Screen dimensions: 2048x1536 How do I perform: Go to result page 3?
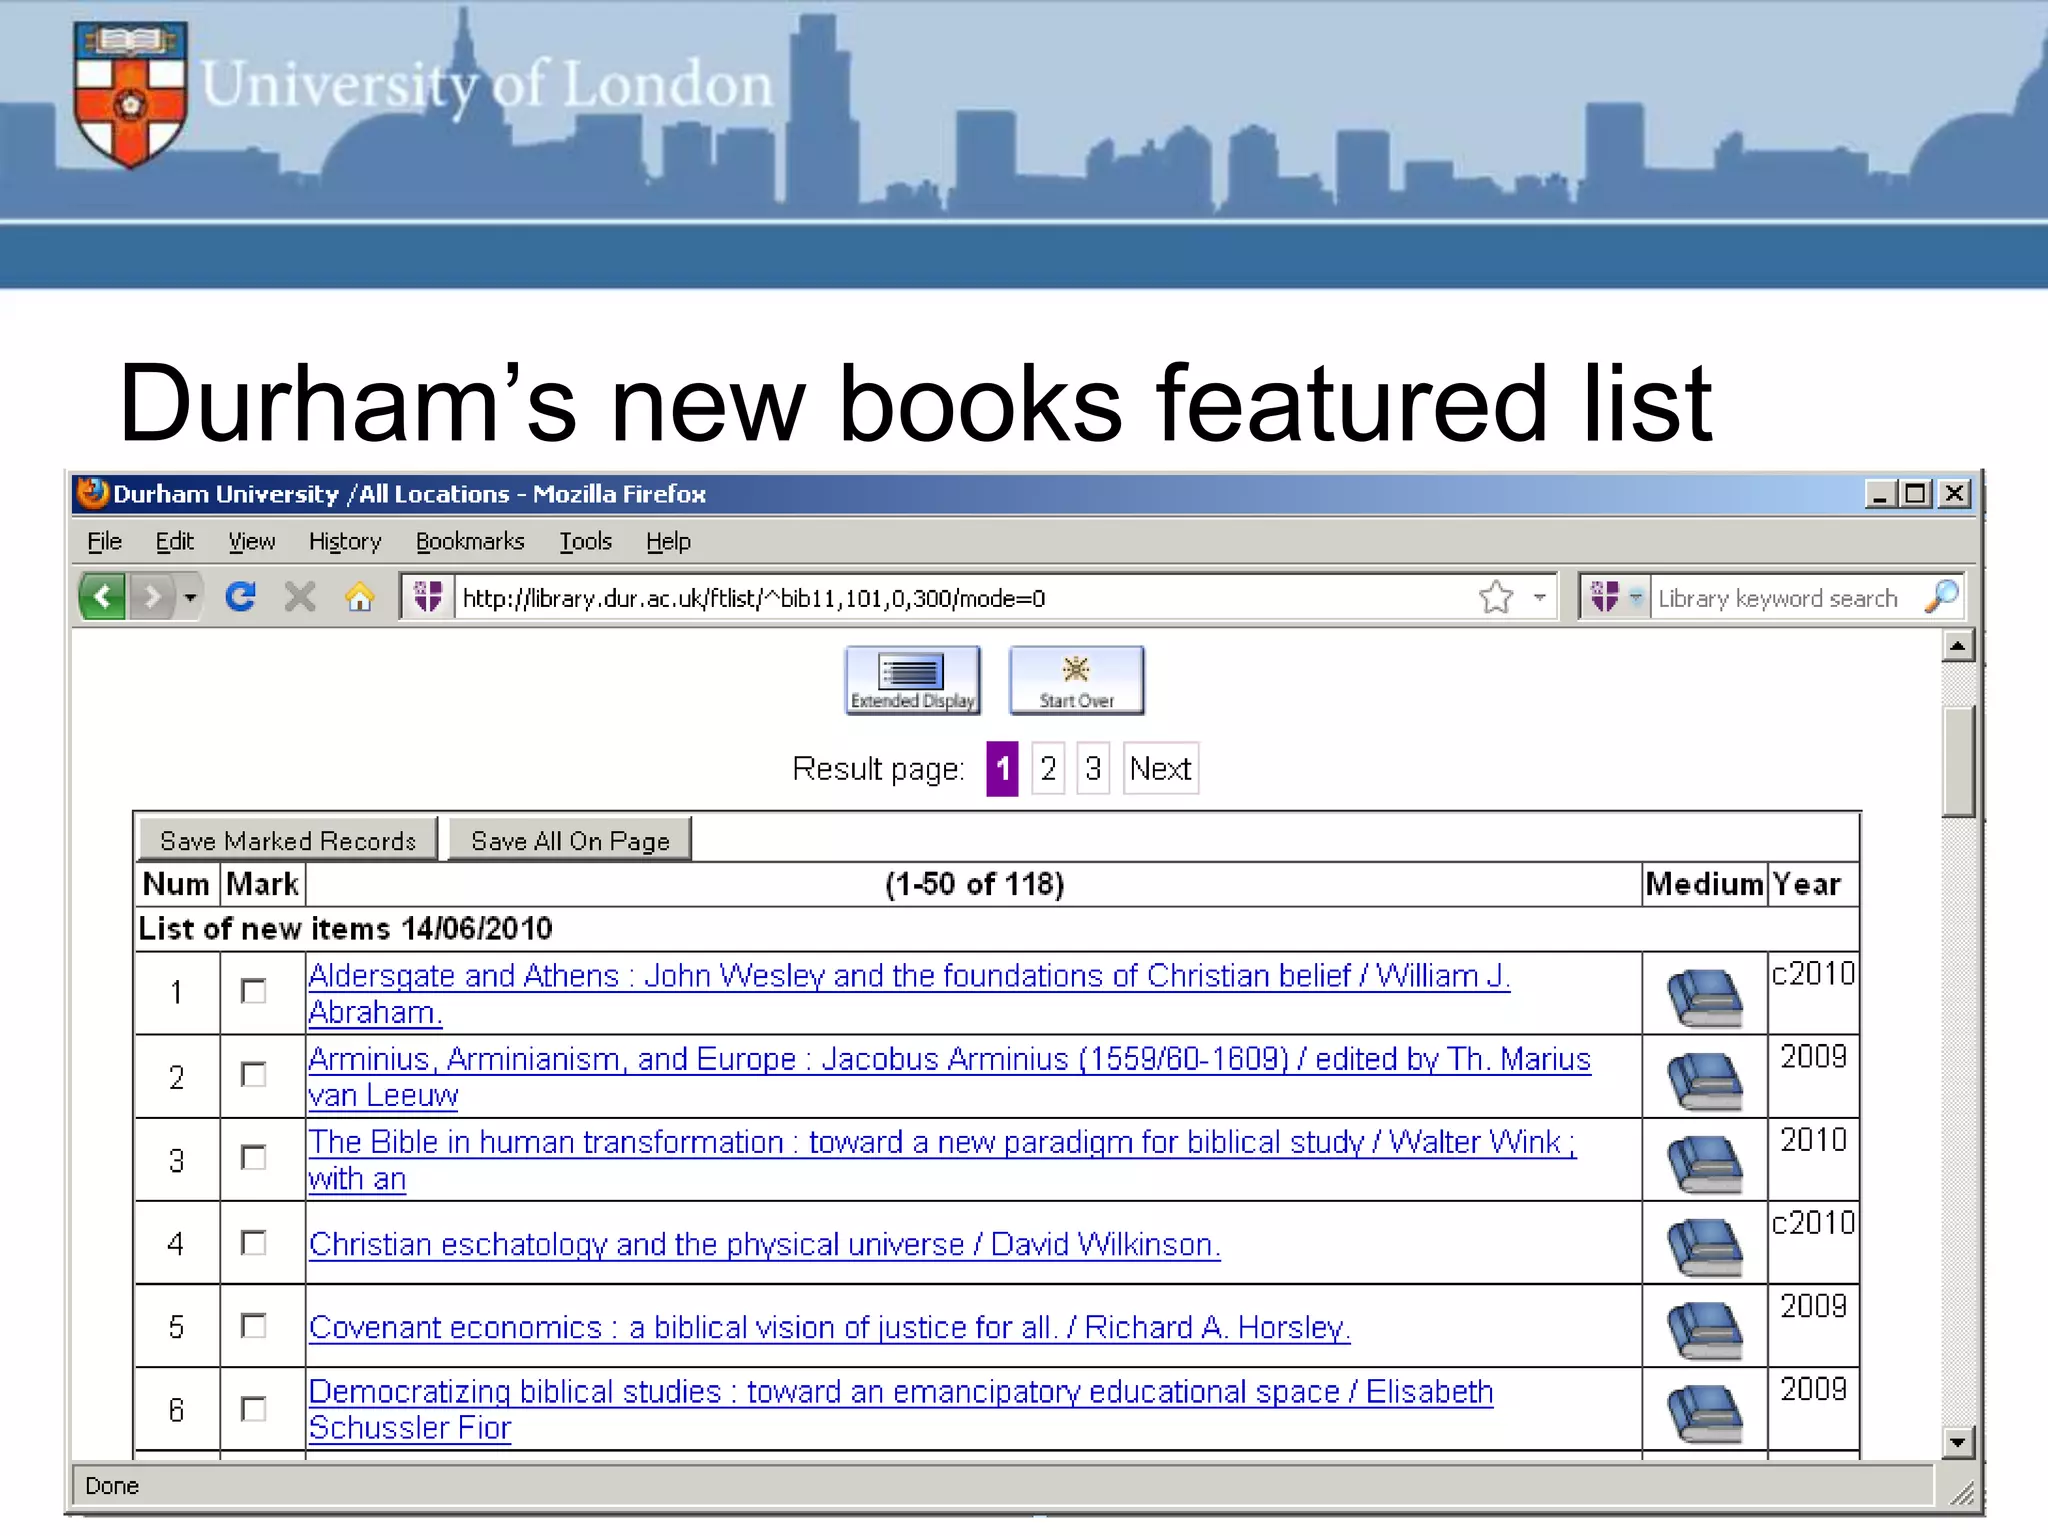(1093, 768)
